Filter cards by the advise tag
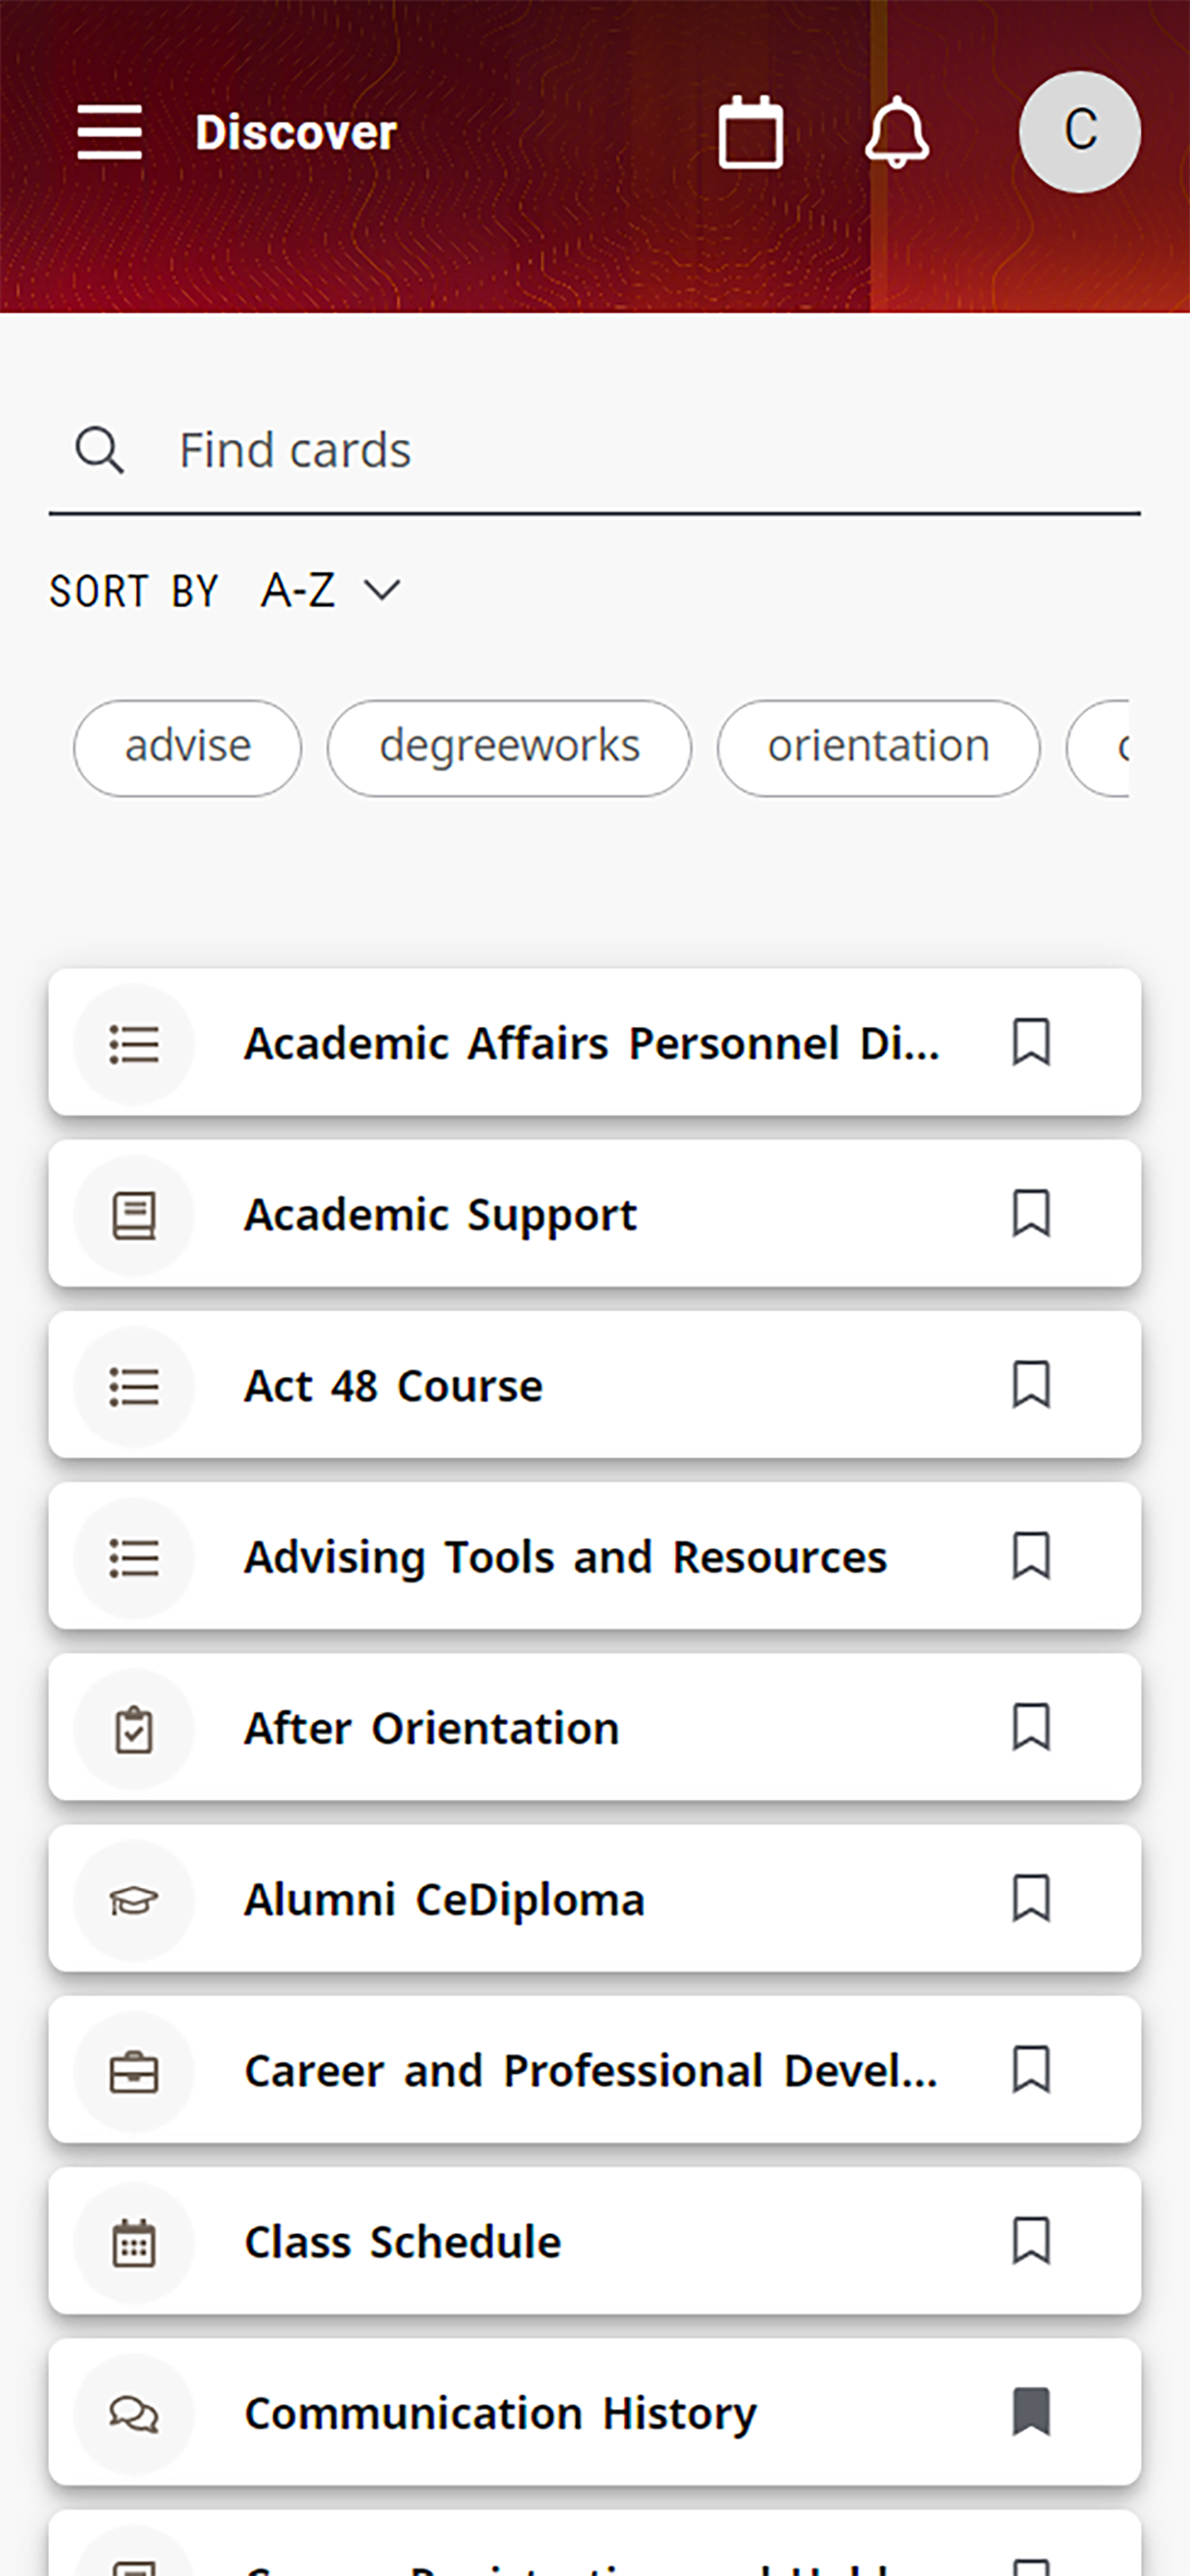The height and width of the screenshot is (2576, 1190). click(187, 747)
